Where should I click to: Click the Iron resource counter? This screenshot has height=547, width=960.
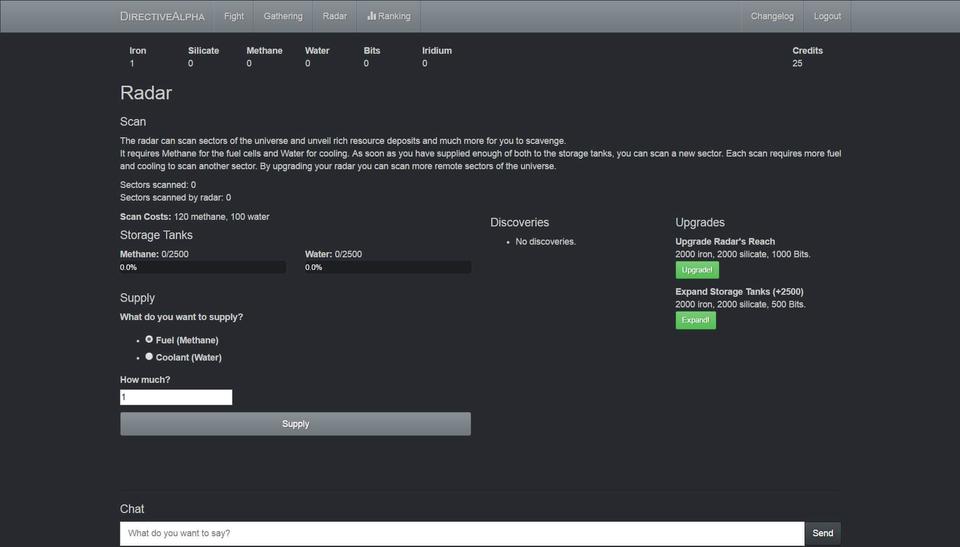138,57
